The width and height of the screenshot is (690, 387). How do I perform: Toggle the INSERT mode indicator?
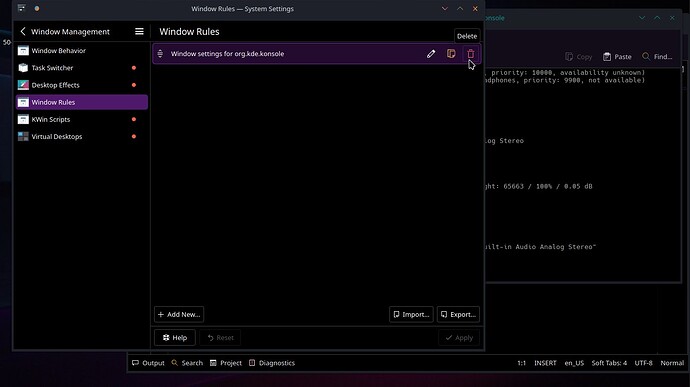545,363
